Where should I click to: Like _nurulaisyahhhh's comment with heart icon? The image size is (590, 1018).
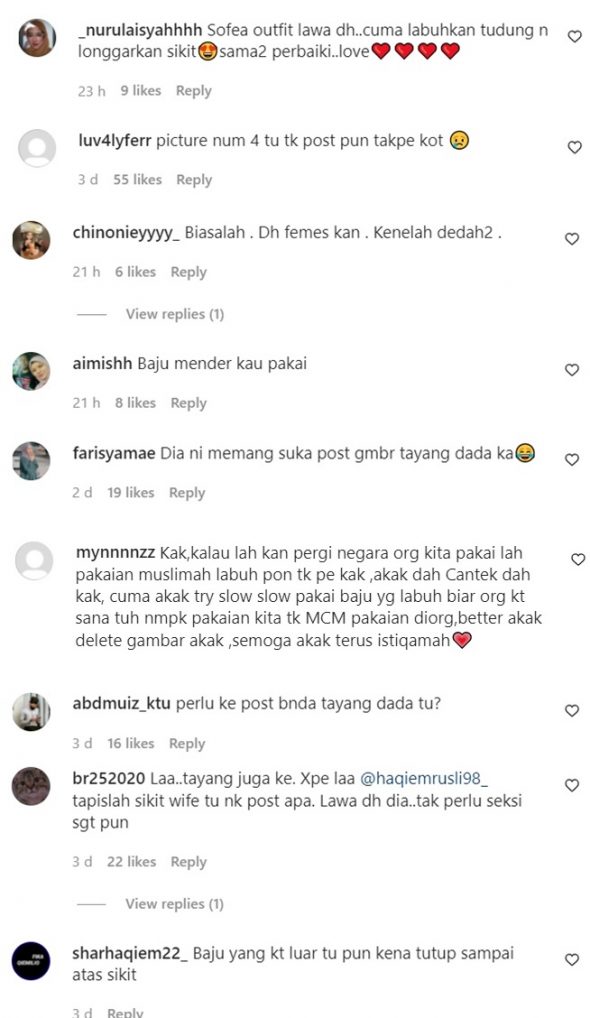574,37
